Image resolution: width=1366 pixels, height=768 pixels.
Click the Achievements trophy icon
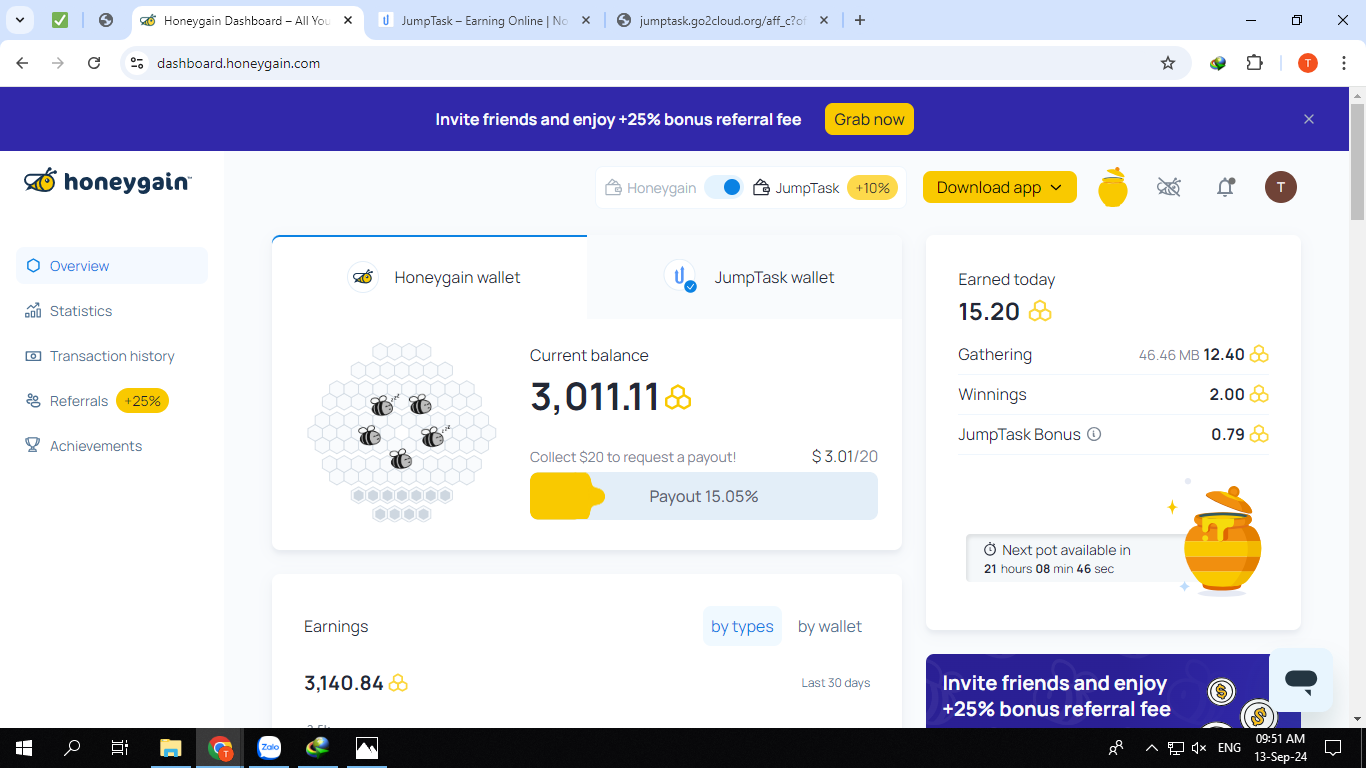click(33, 446)
